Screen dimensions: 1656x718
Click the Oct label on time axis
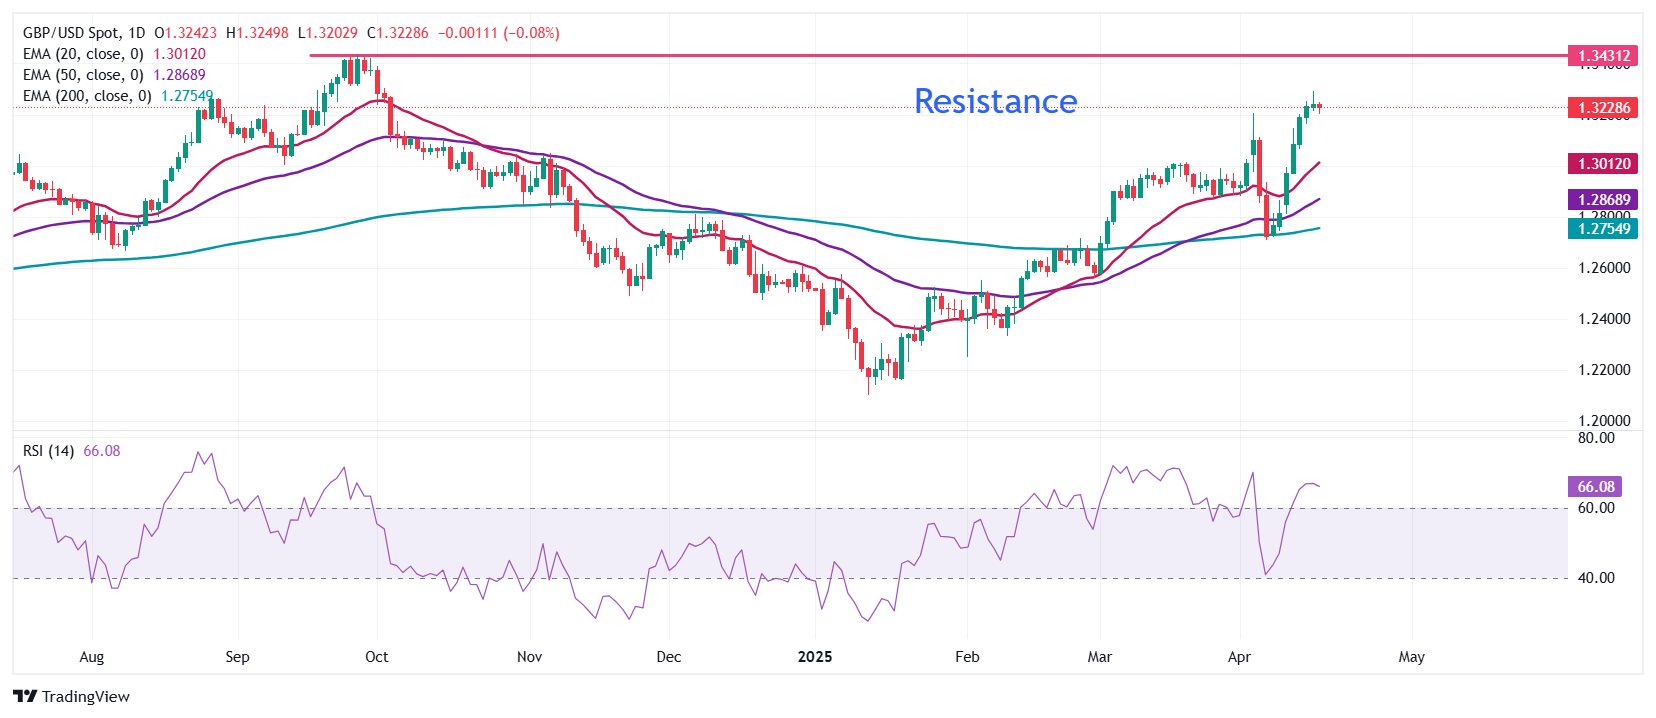tap(377, 657)
